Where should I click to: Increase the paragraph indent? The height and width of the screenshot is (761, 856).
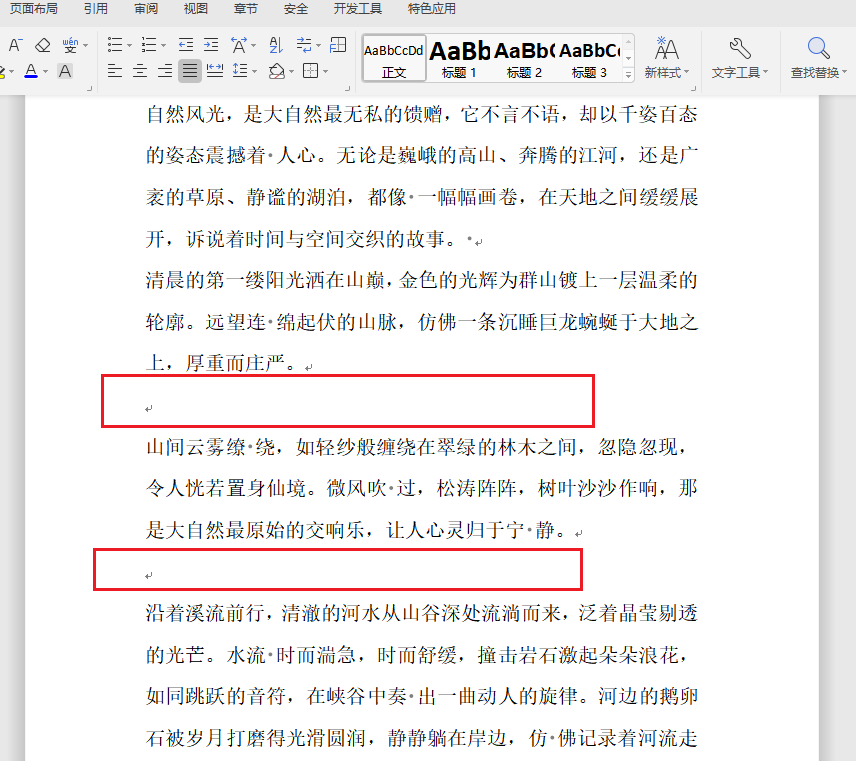(211, 45)
